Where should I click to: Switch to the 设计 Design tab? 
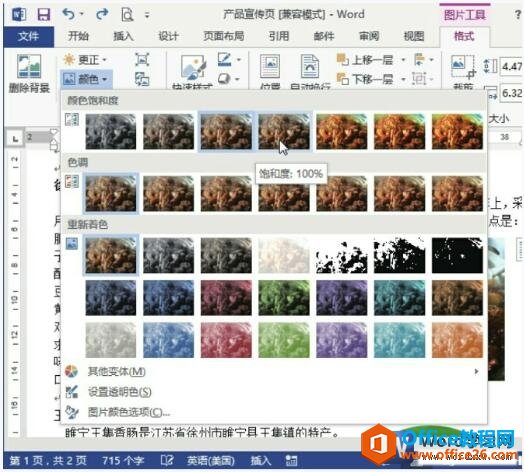point(168,36)
